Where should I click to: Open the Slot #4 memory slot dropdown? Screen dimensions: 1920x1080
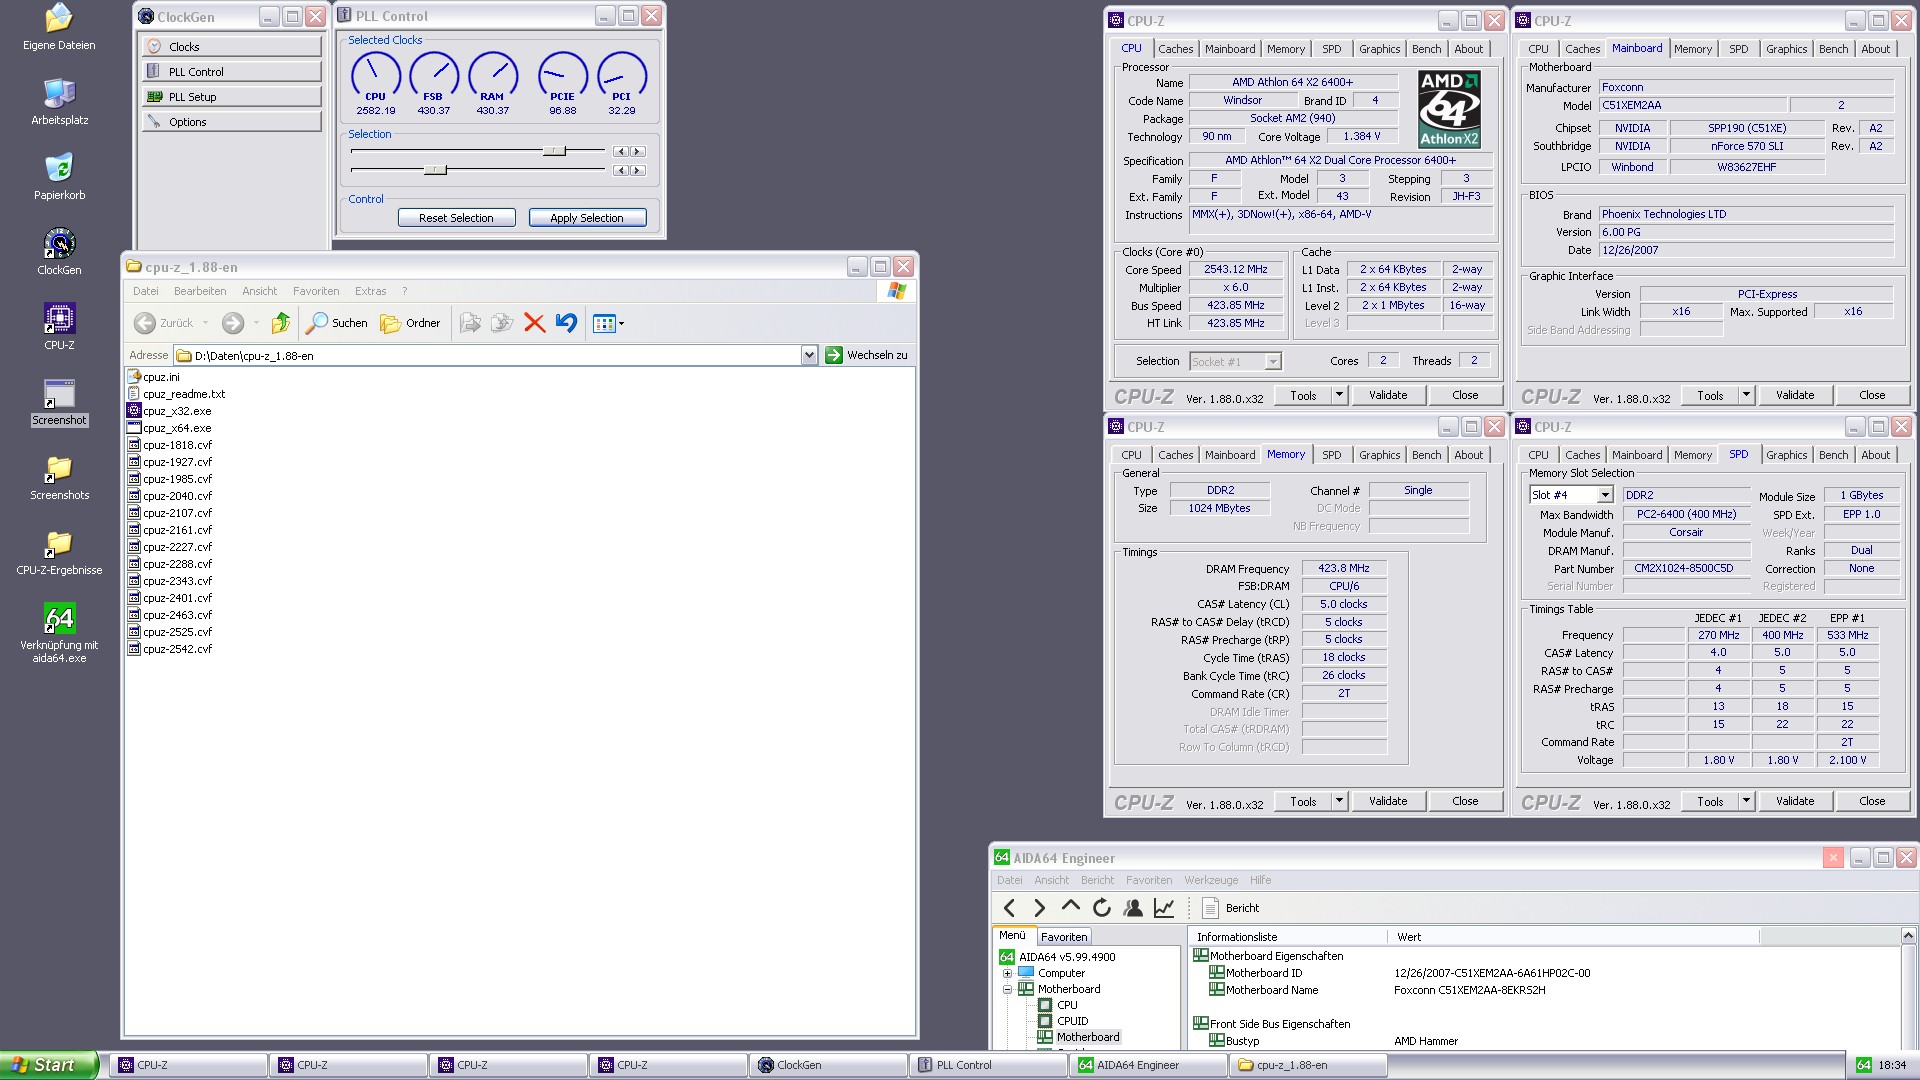tap(1604, 495)
